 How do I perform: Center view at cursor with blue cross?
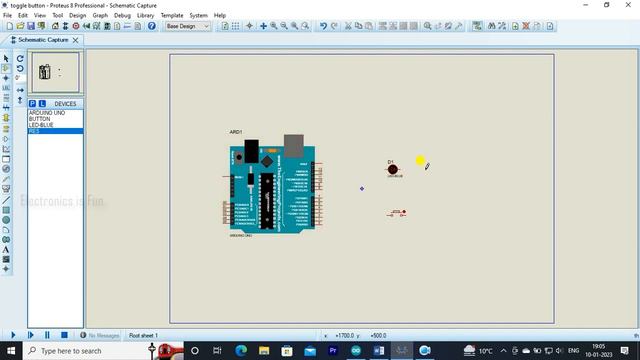(x=263, y=26)
